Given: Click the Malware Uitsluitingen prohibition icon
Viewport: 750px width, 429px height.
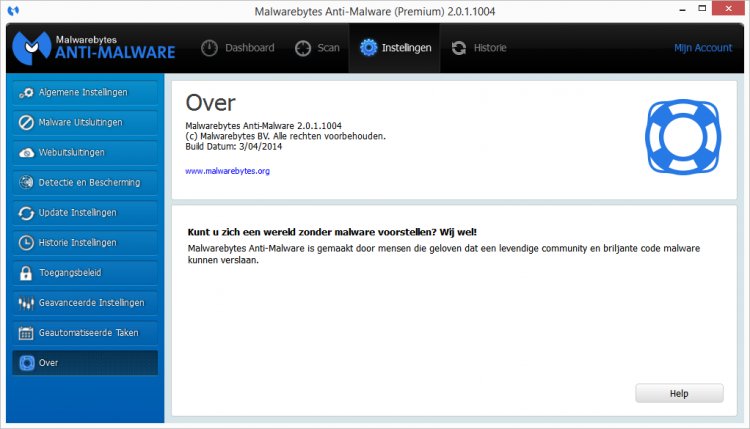Looking at the screenshot, I should coord(26,122).
